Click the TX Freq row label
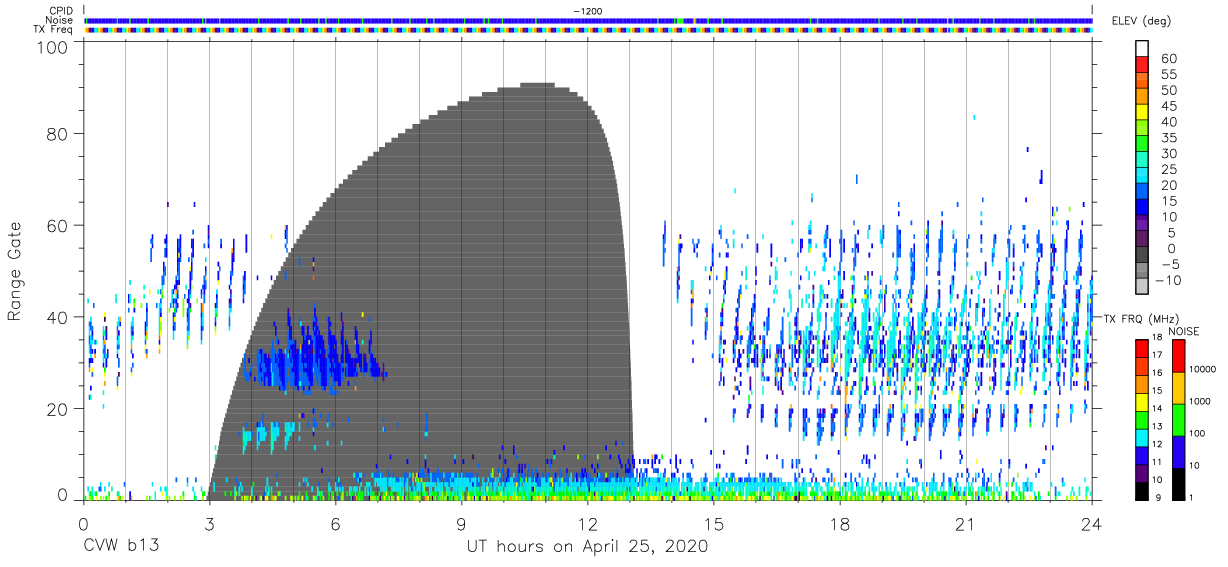The height and width of the screenshot is (567, 1228). pyautogui.click(x=54, y=29)
